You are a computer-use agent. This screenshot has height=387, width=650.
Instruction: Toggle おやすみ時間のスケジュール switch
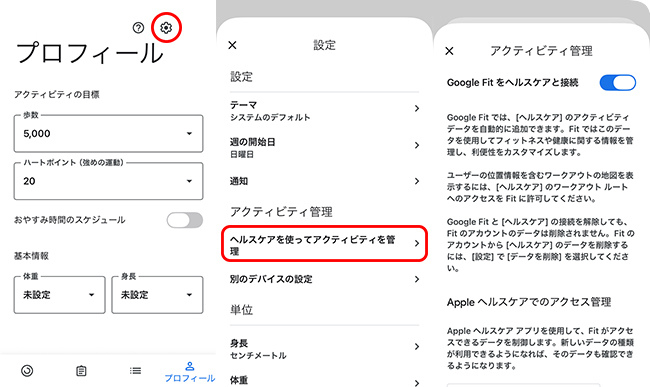pos(185,220)
